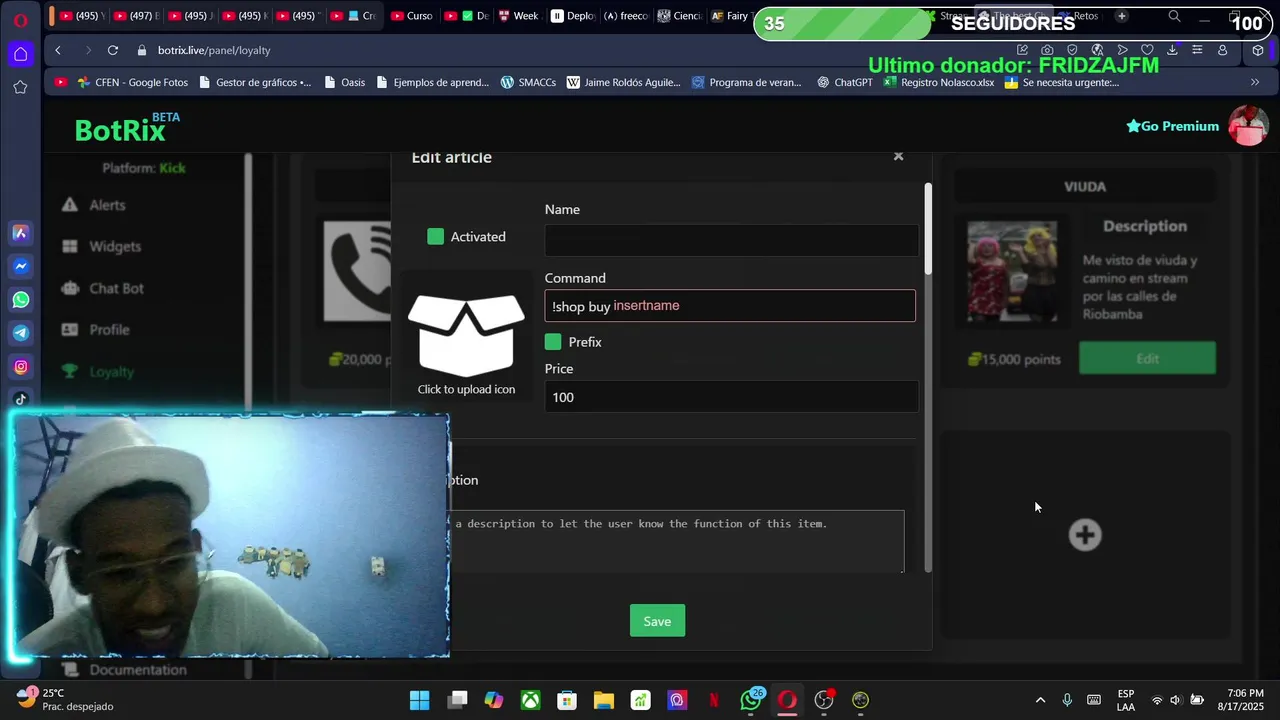Screen dimensions: 1280x720
Task: Click the snapshot camera toolbar icon
Action: (1047, 50)
